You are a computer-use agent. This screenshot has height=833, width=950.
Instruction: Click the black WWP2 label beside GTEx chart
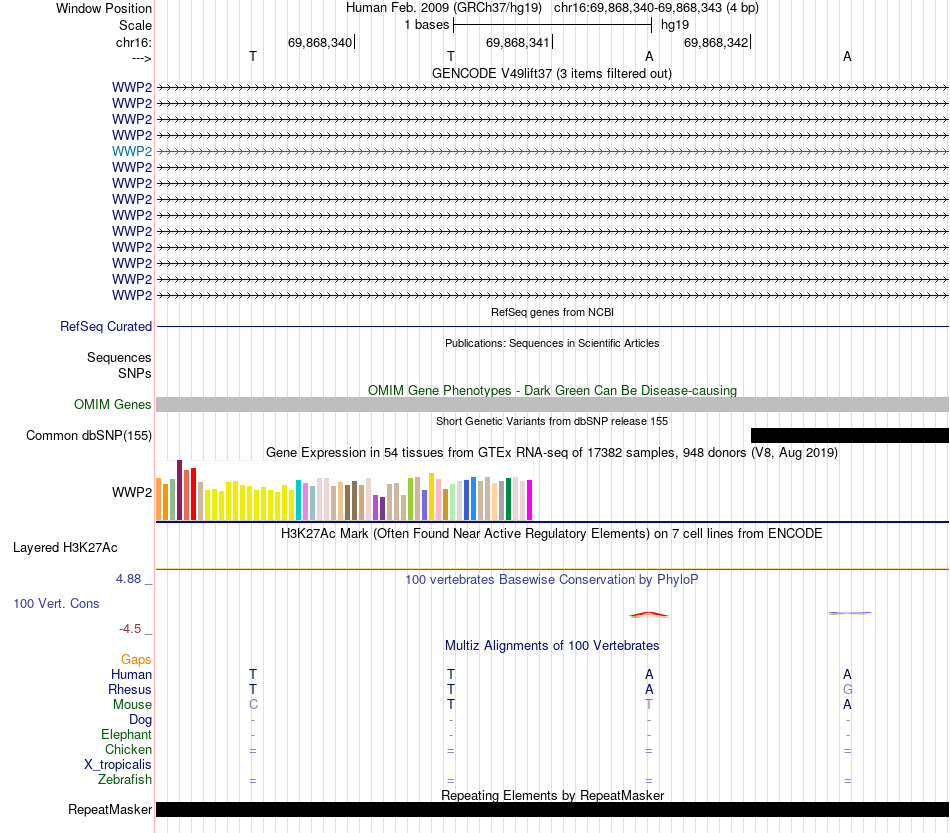tap(131, 493)
